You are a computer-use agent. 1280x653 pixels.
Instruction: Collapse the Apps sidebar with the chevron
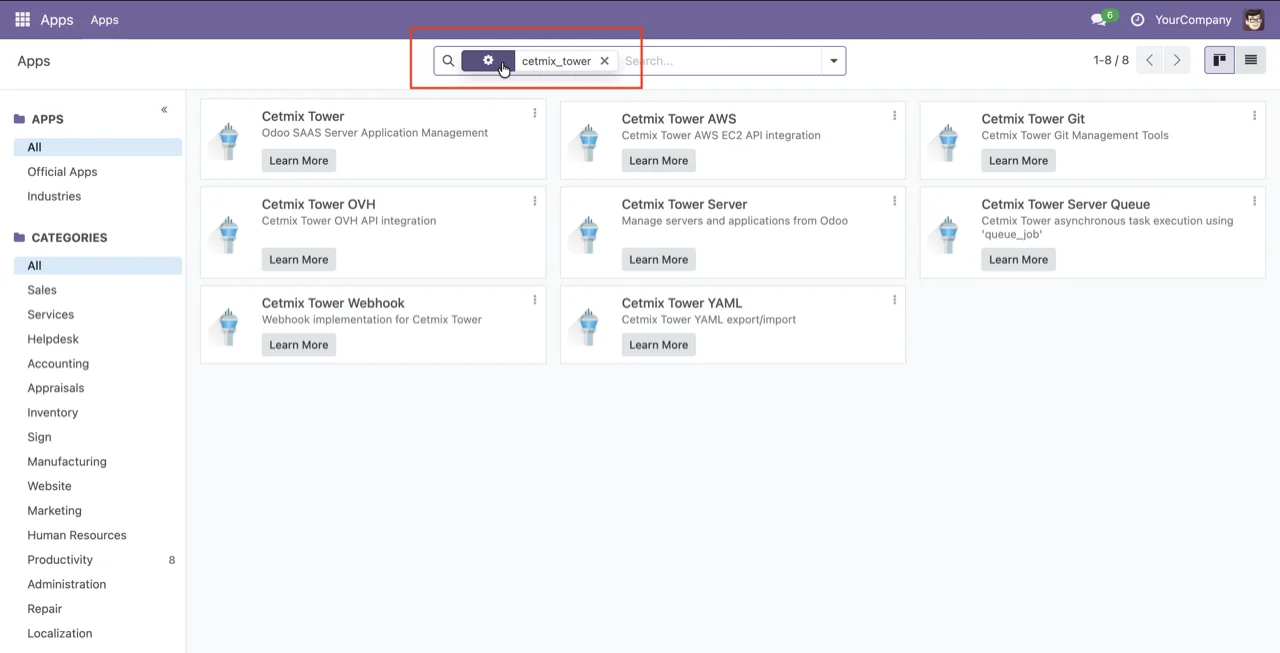coord(164,110)
